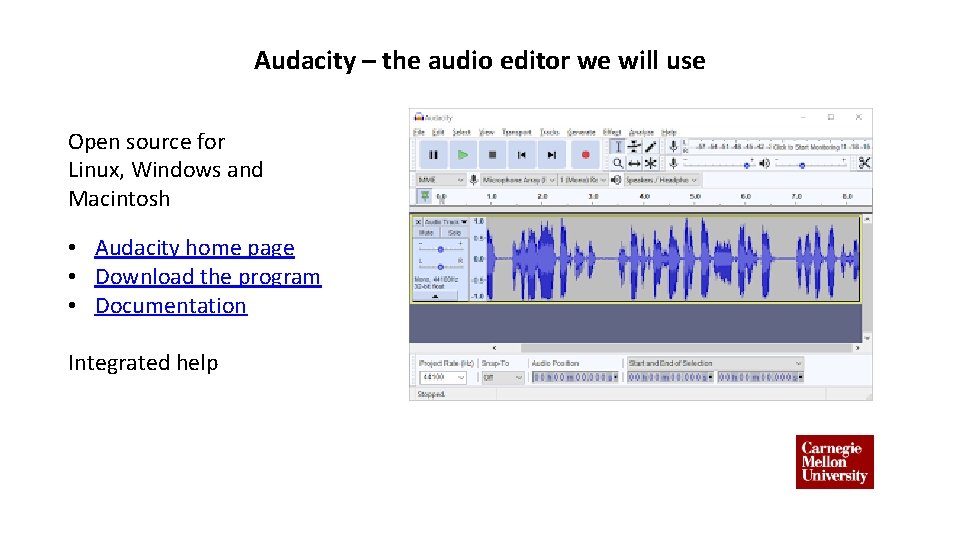Screen dimensions: 960x540
Task: Open the Select menu
Action: 462,132
